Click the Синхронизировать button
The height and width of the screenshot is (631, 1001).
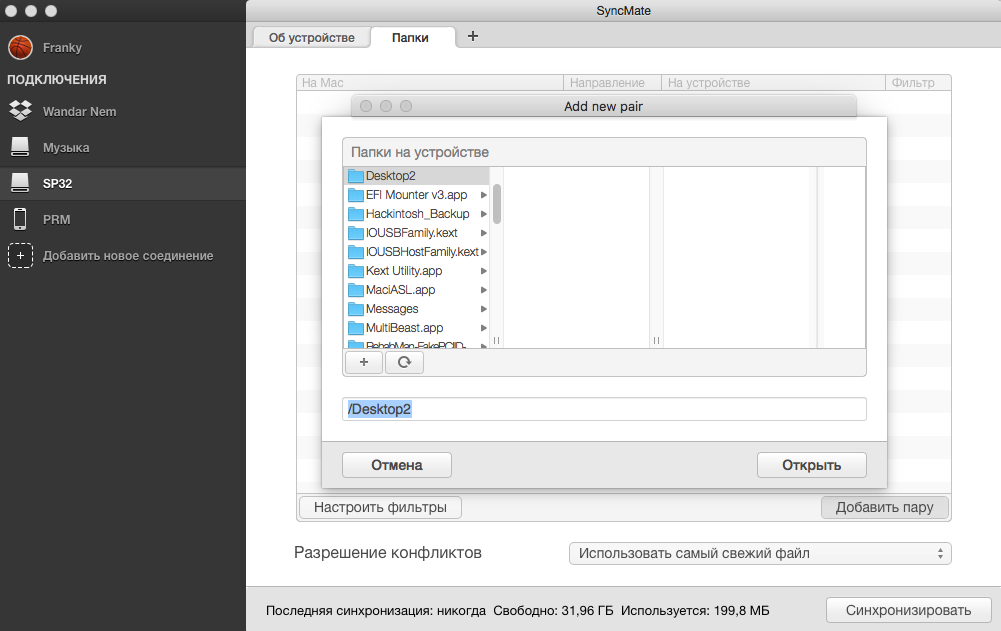[908, 610]
